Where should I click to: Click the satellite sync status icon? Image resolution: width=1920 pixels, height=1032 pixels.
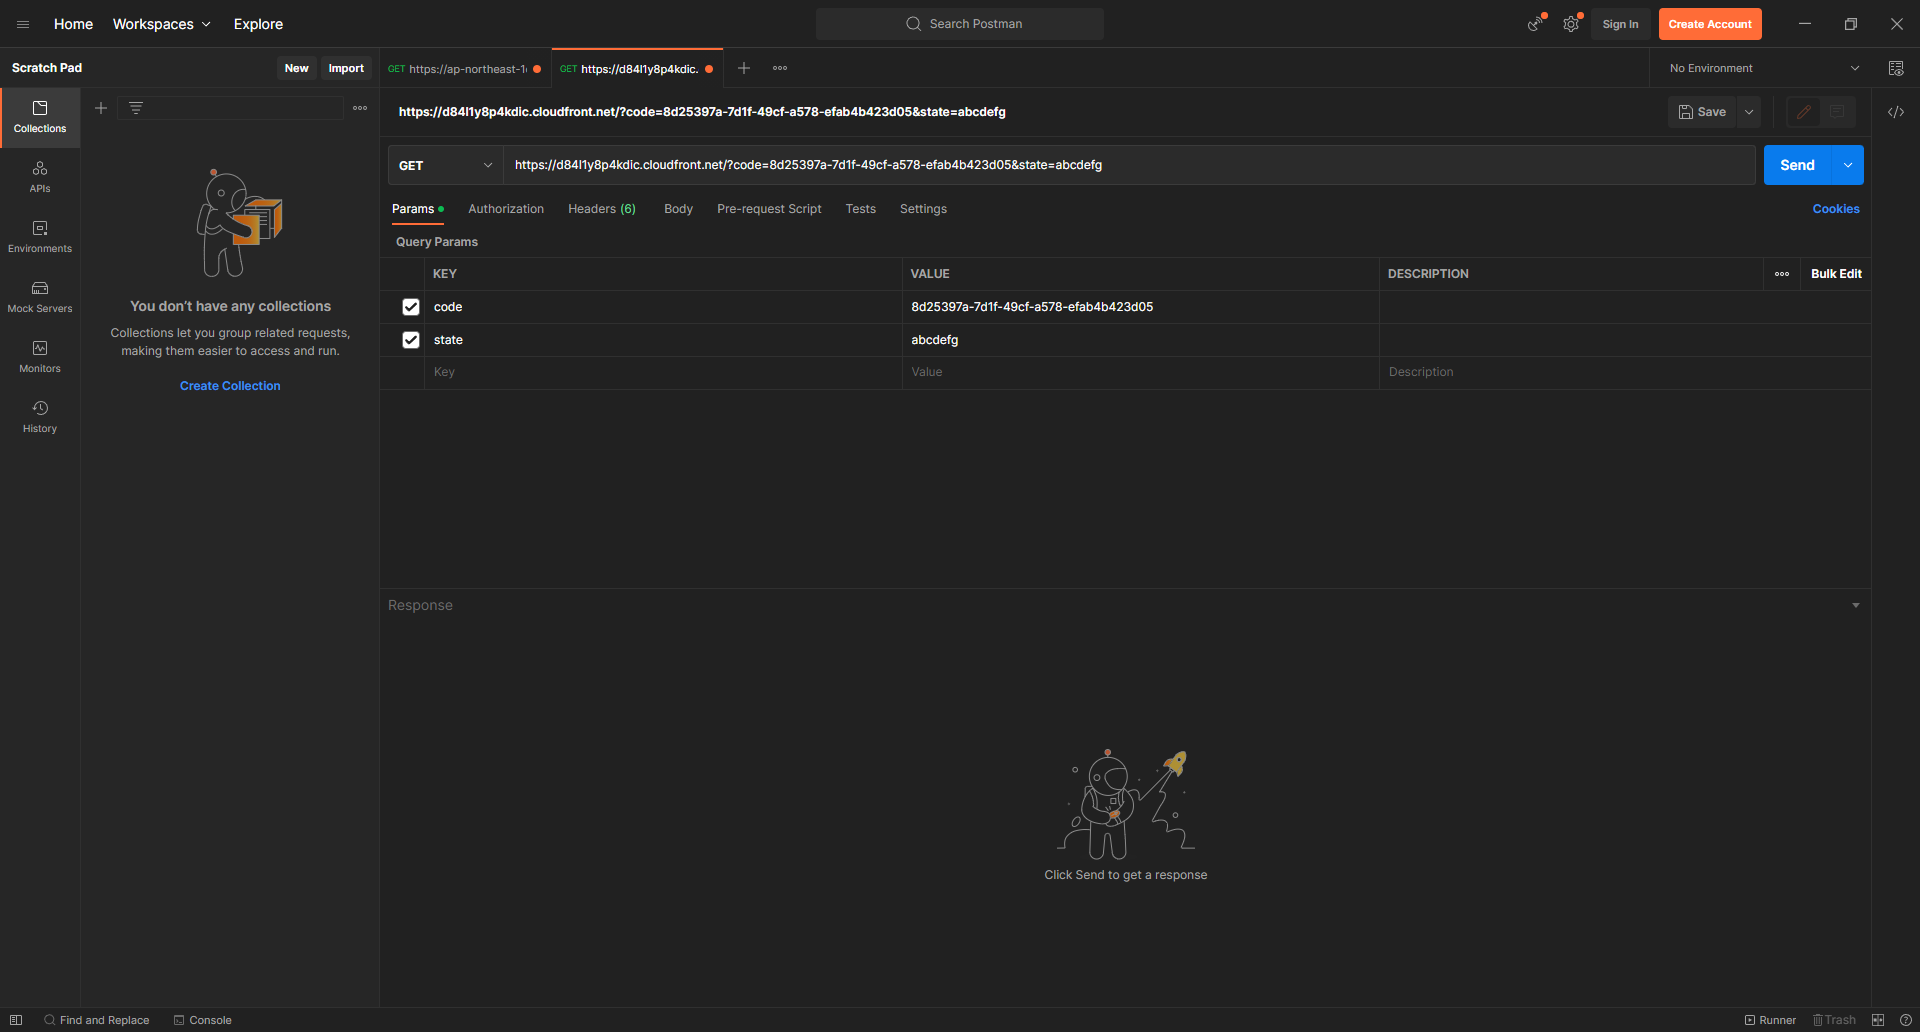tap(1535, 24)
